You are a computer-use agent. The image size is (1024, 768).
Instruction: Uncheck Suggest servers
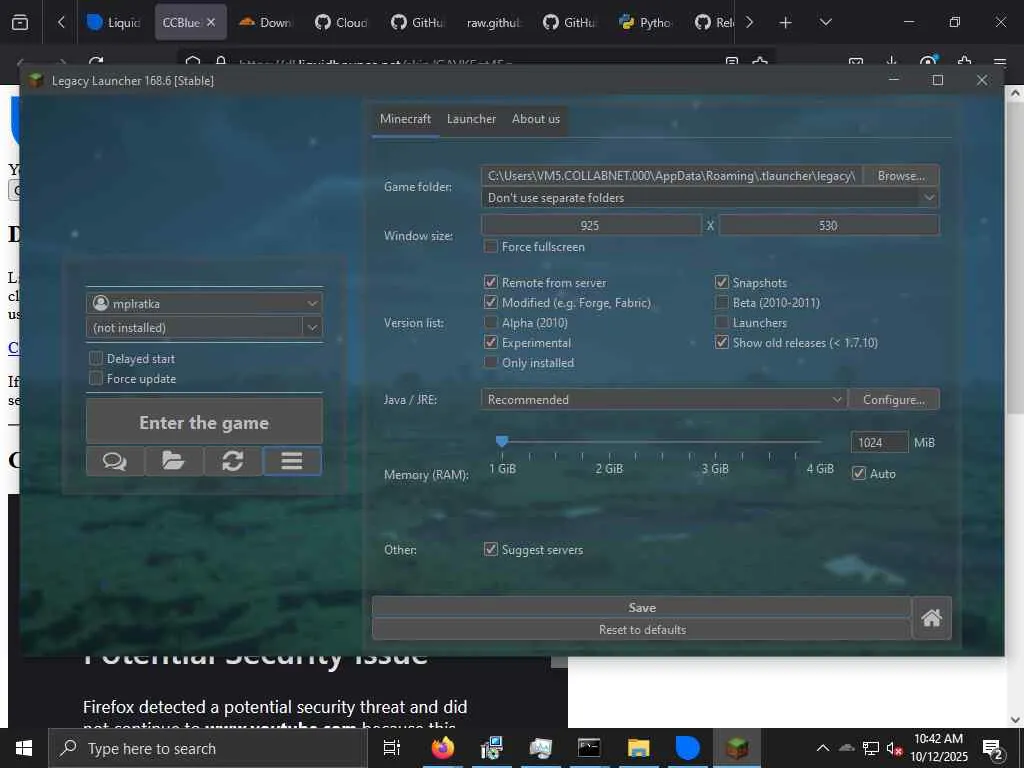click(x=490, y=549)
